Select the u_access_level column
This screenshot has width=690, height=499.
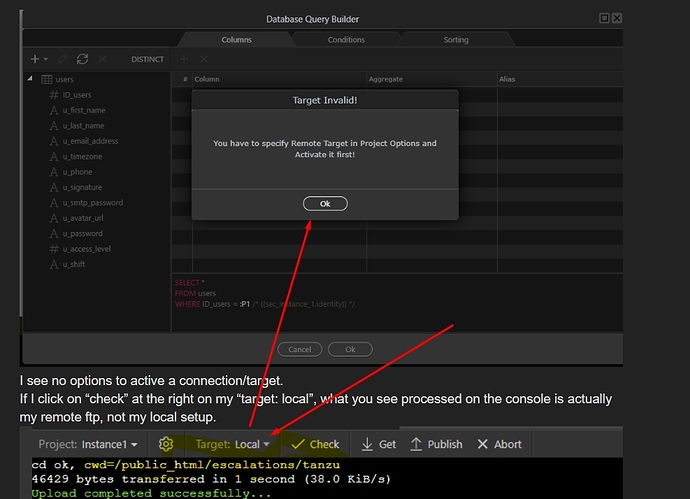click(x=87, y=249)
